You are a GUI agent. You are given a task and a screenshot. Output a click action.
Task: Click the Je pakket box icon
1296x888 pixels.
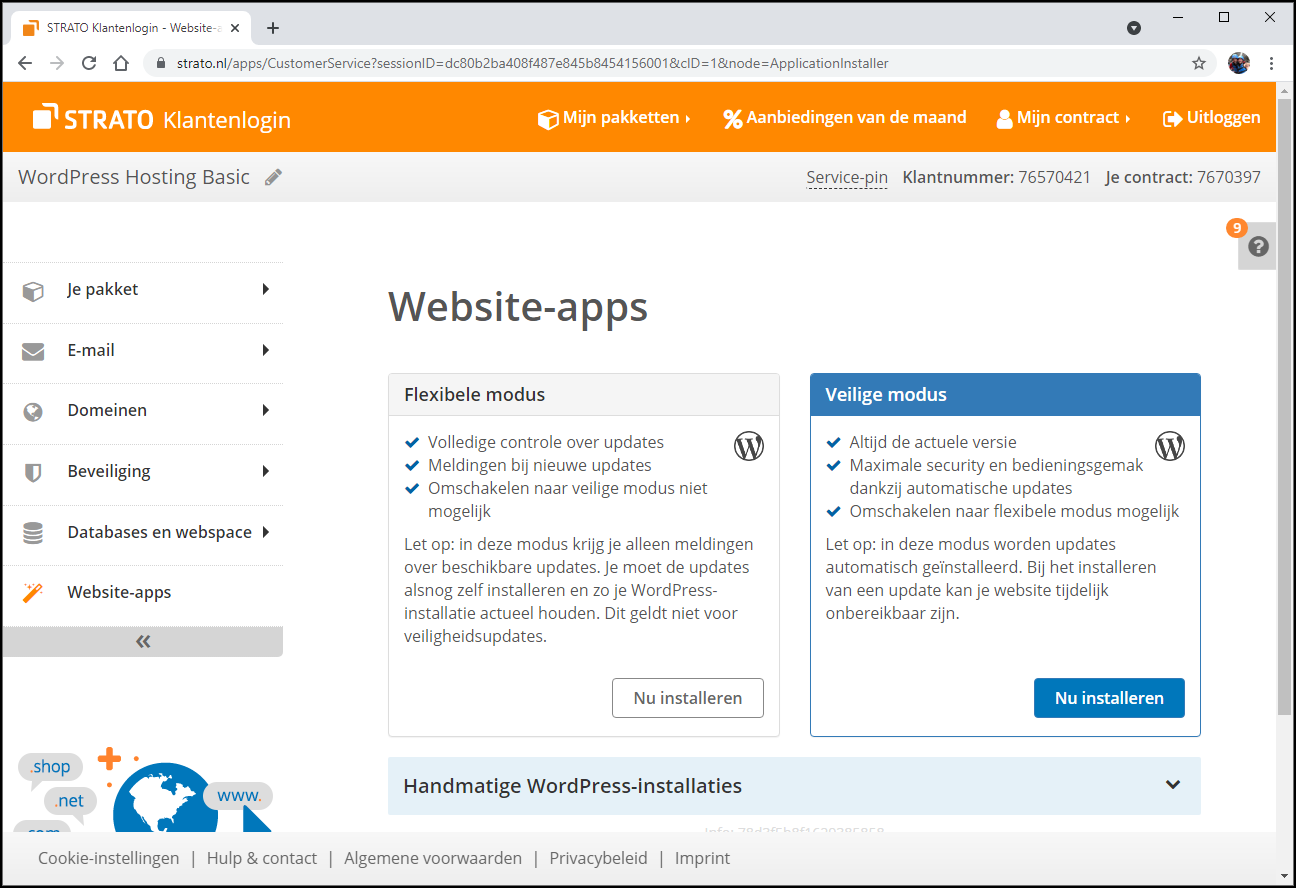point(33,290)
